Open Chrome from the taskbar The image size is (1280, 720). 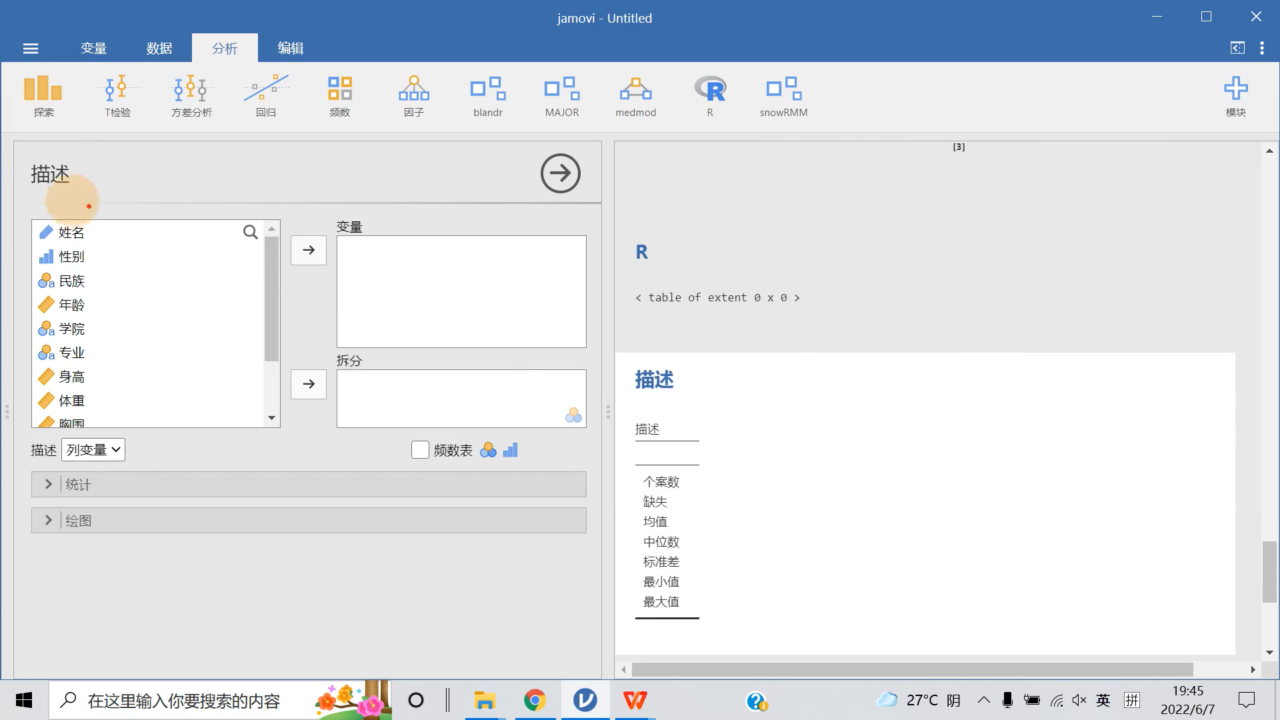[535, 700]
